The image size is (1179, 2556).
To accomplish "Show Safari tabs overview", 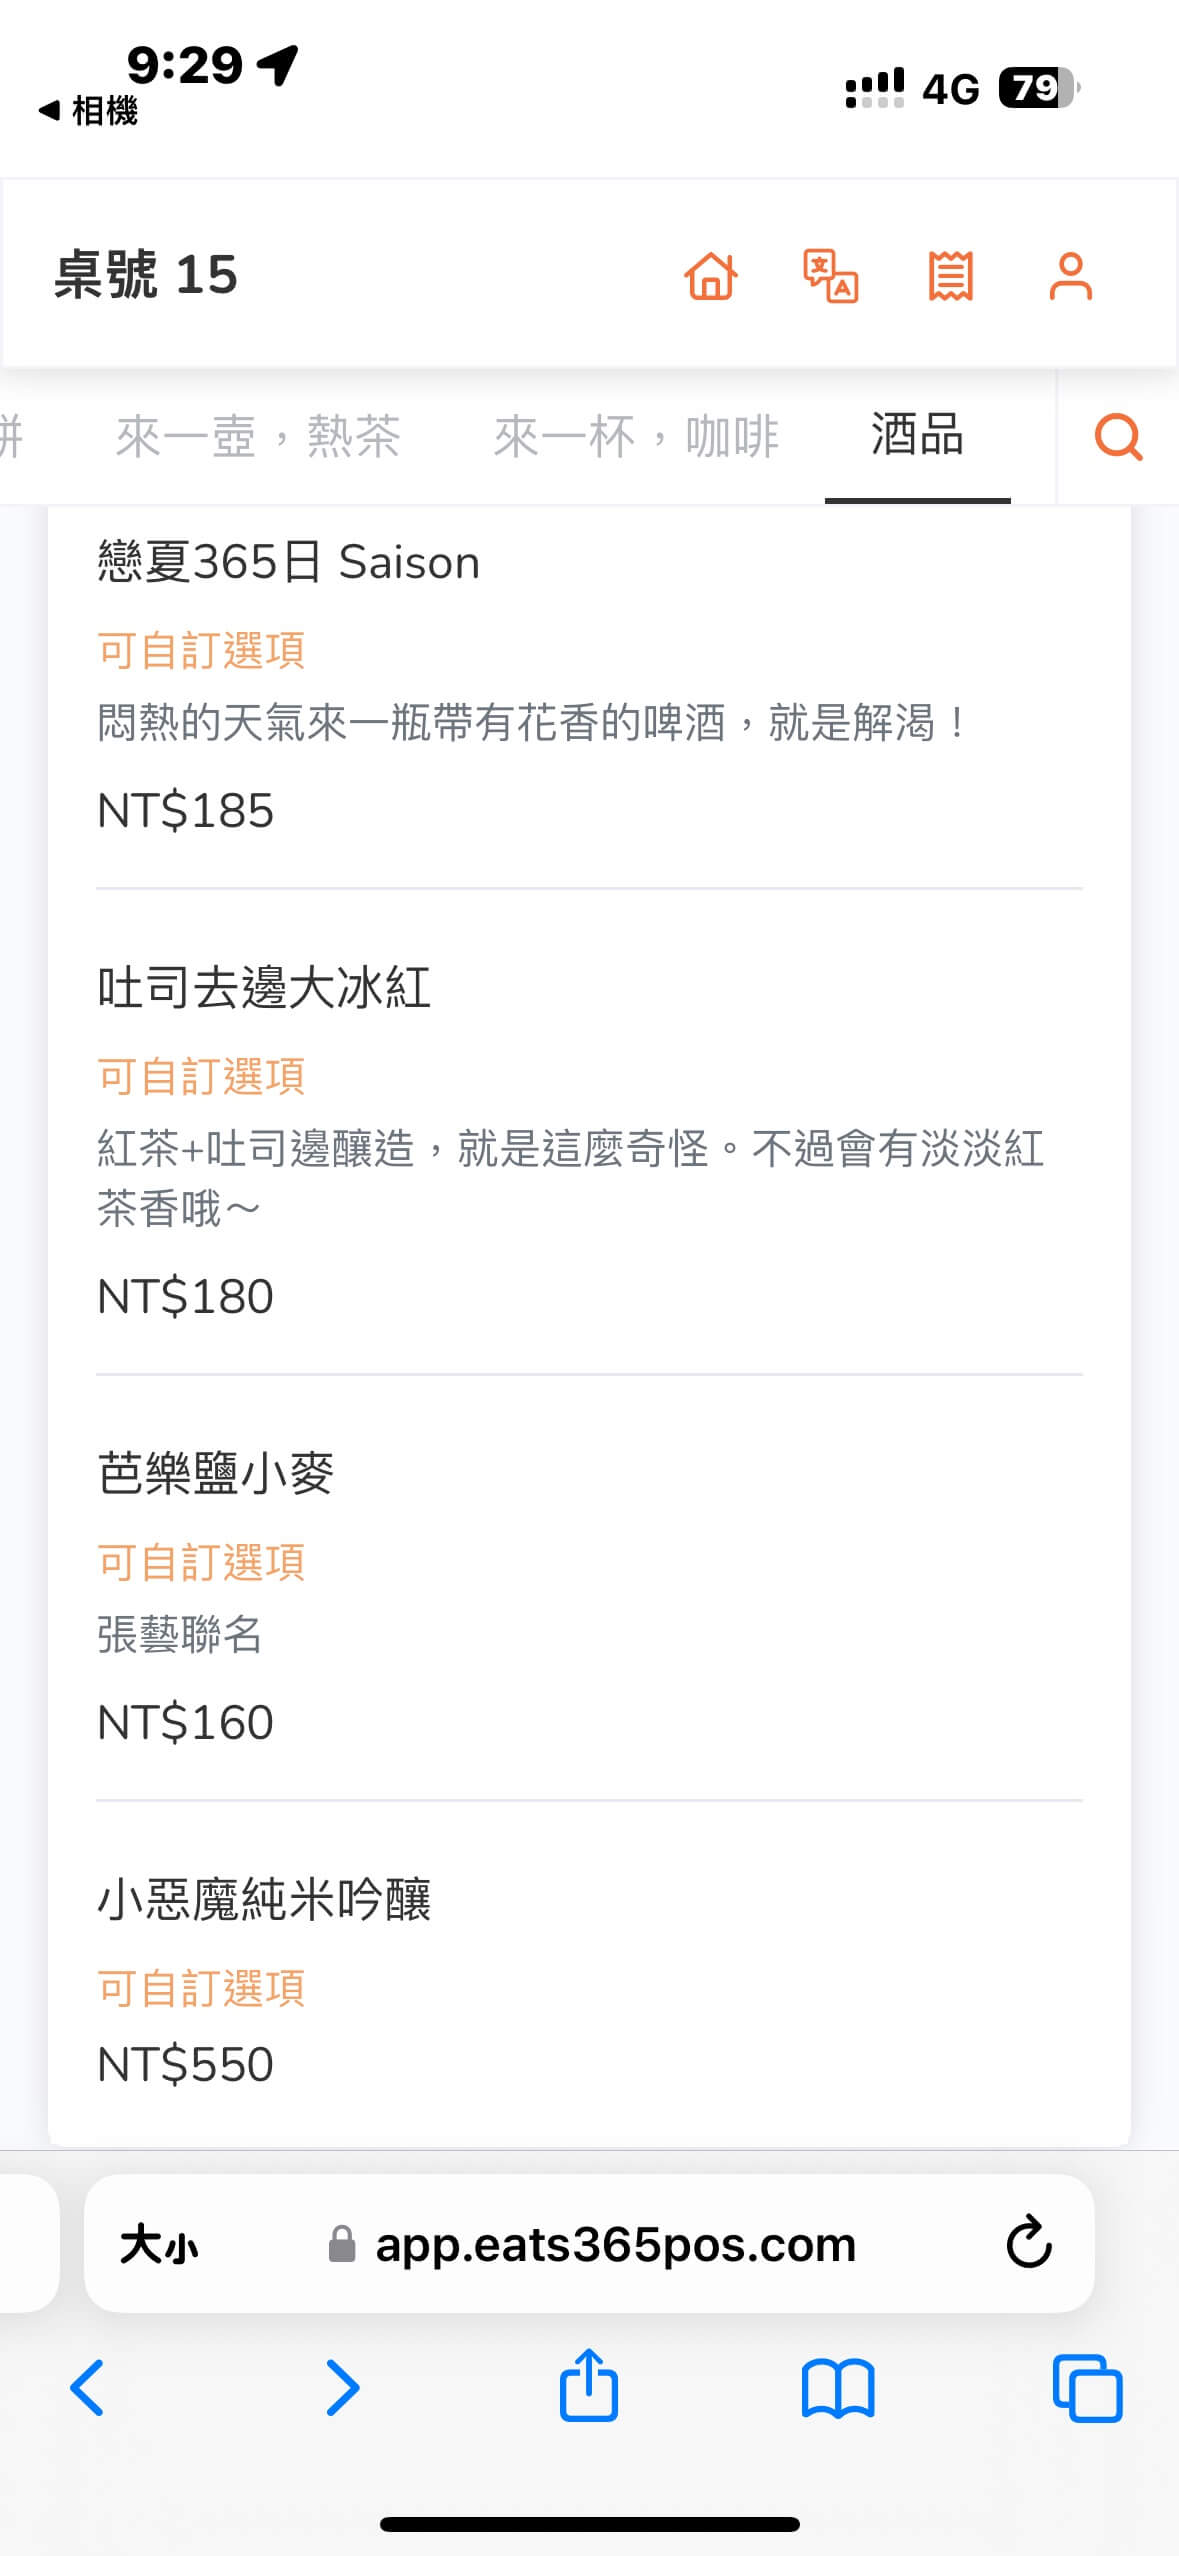I will (1087, 2388).
